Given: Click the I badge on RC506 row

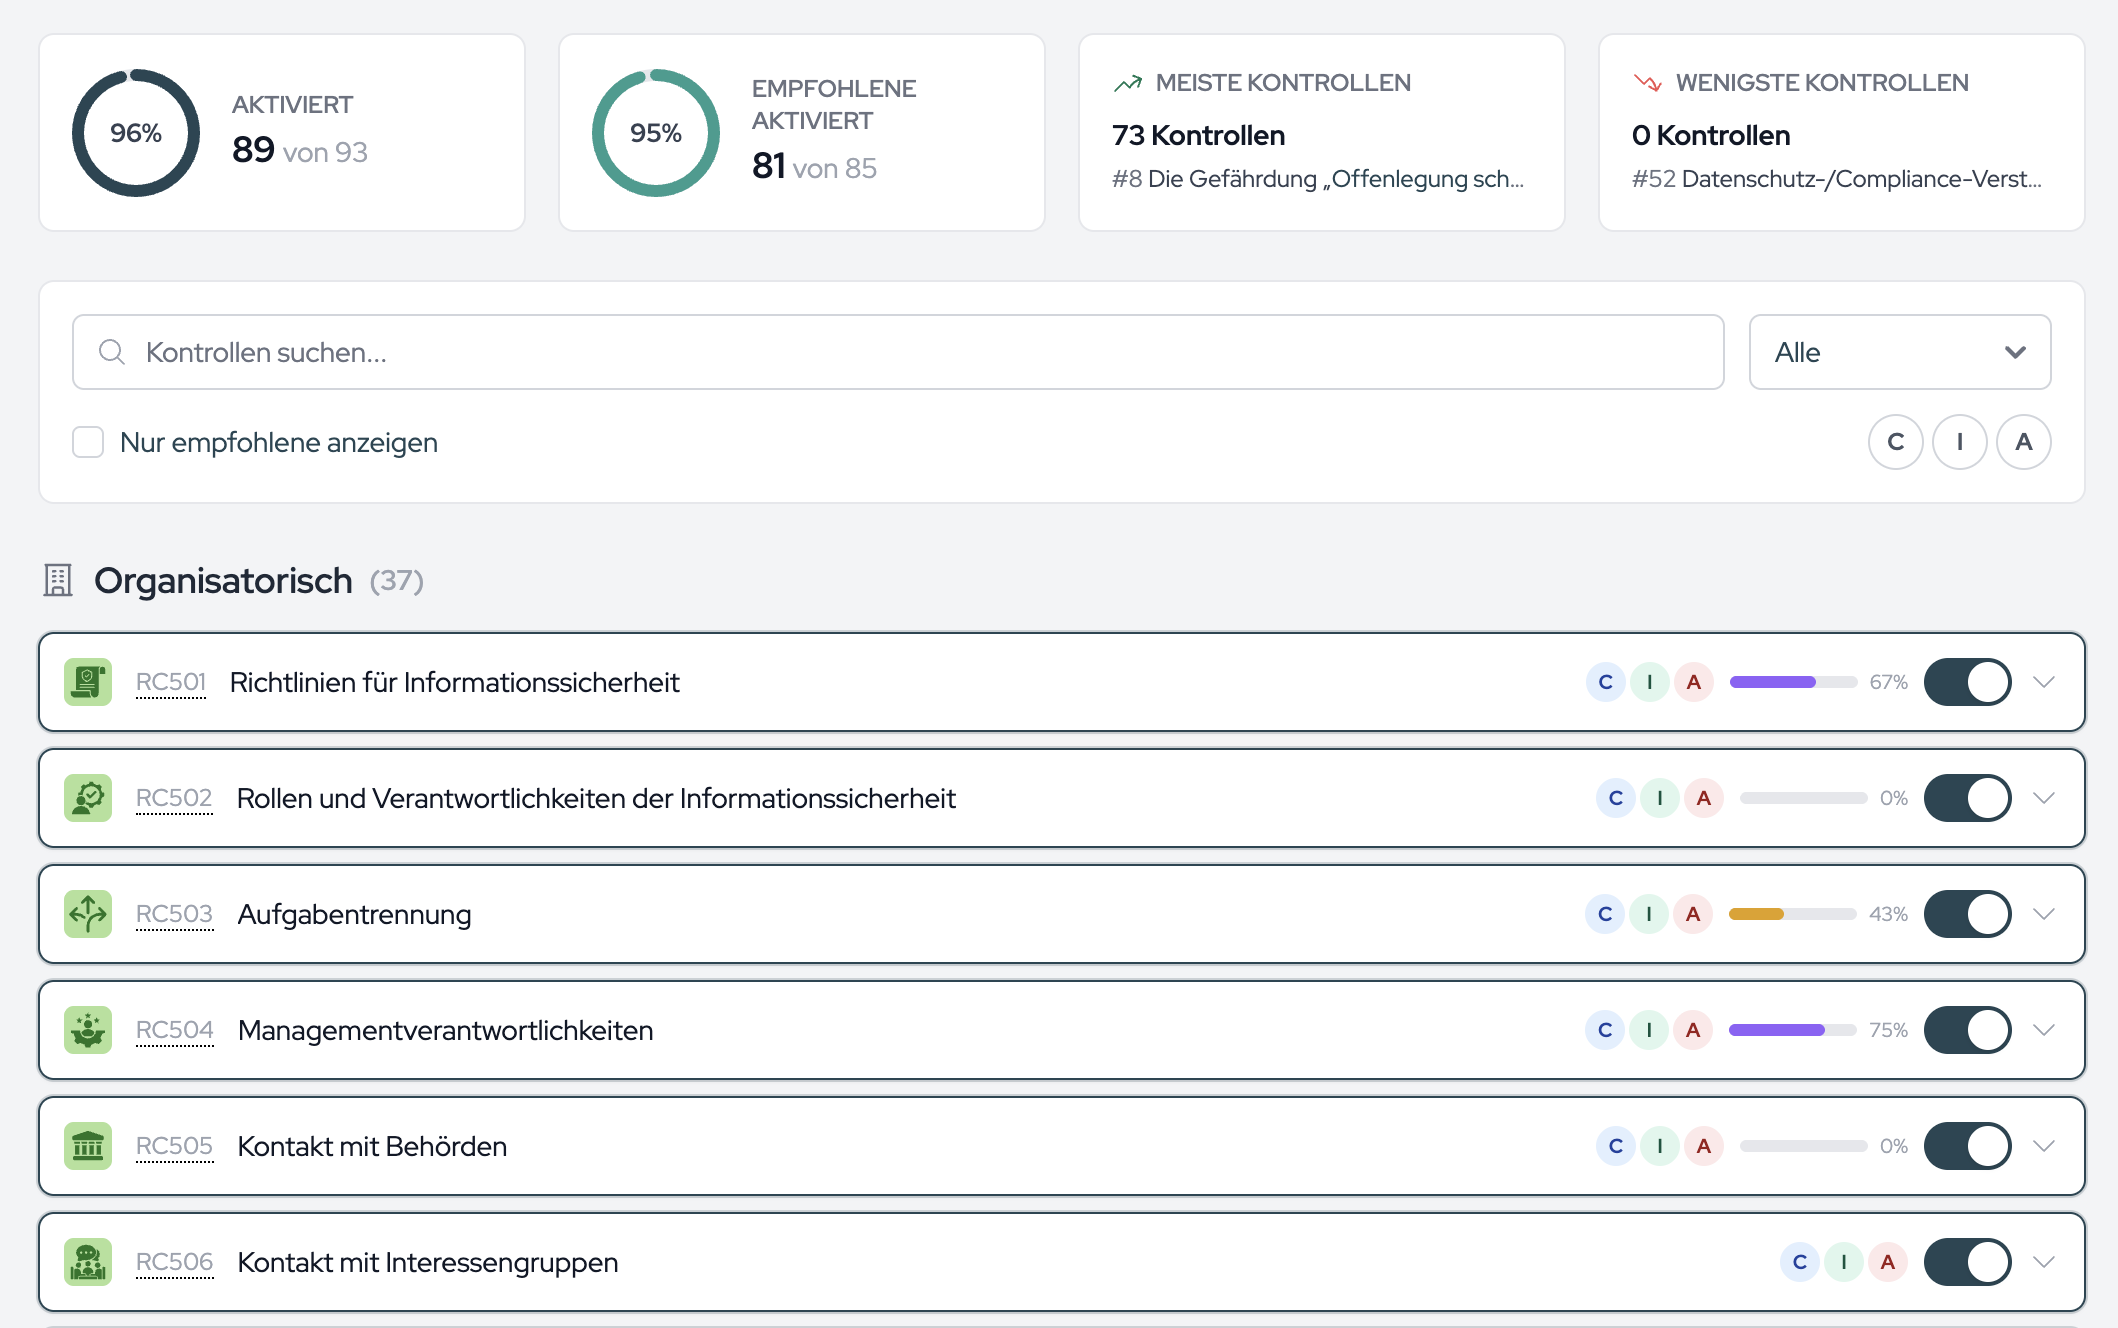Looking at the screenshot, I should tap(1844, 1262).
